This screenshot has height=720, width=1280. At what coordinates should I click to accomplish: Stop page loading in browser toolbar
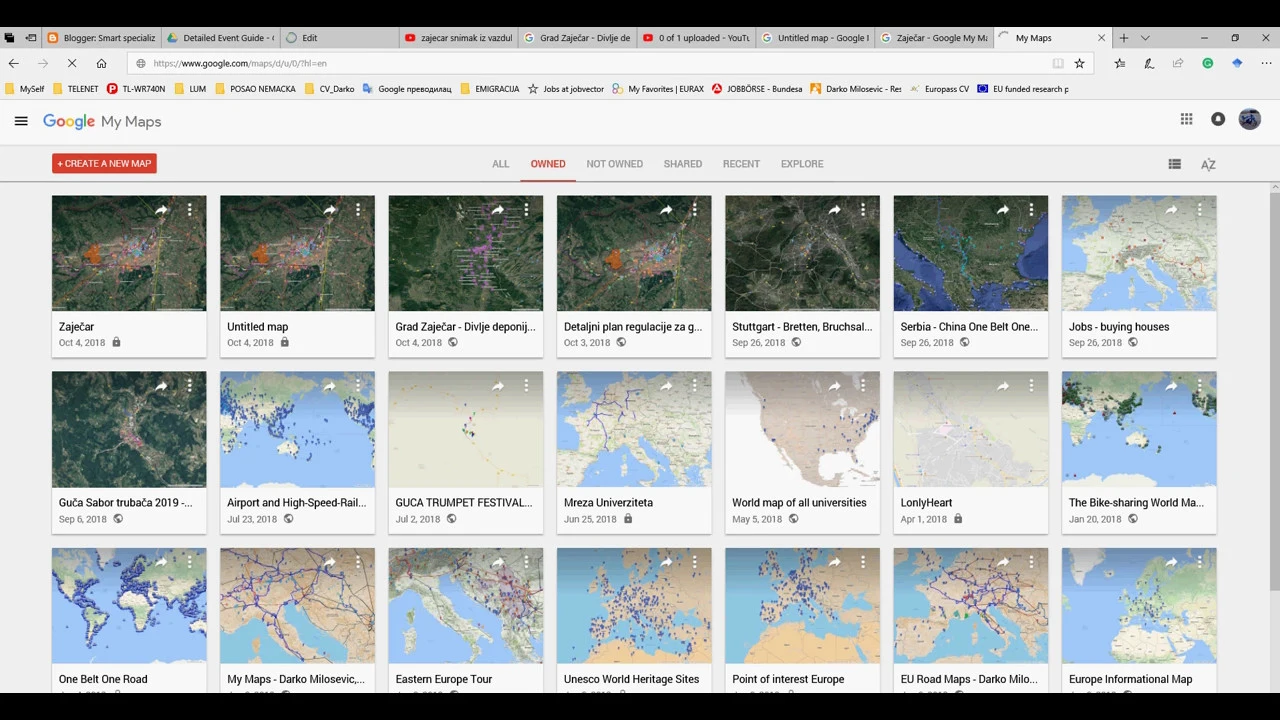tap(72, 63)
